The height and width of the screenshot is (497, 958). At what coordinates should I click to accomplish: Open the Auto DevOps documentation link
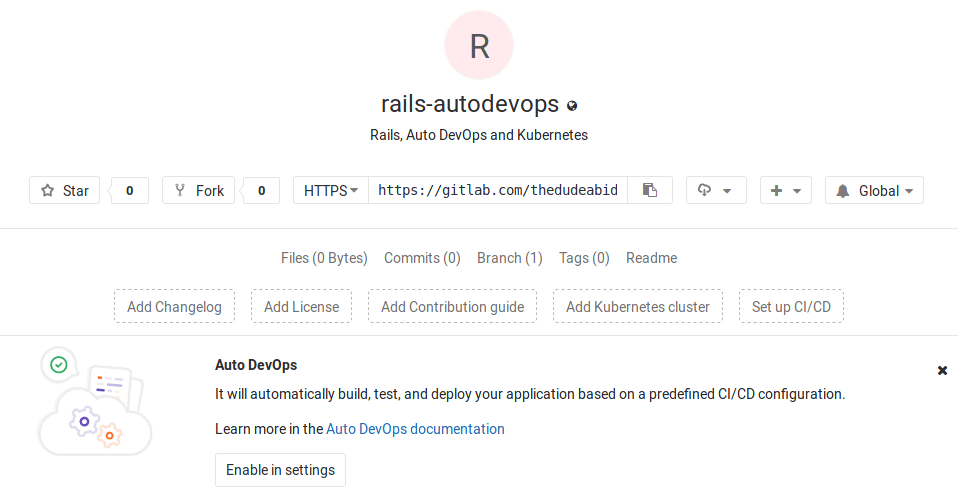[x=415, y=429]
